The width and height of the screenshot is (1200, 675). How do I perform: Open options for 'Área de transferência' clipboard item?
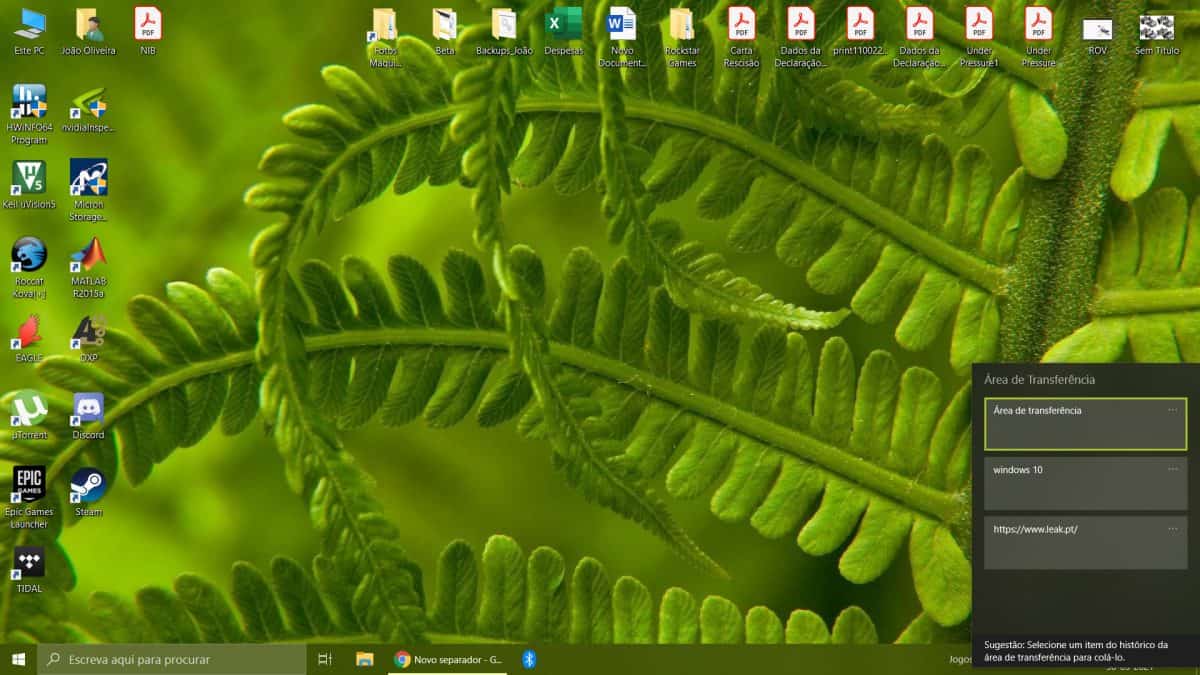[x=1172, y=410]
